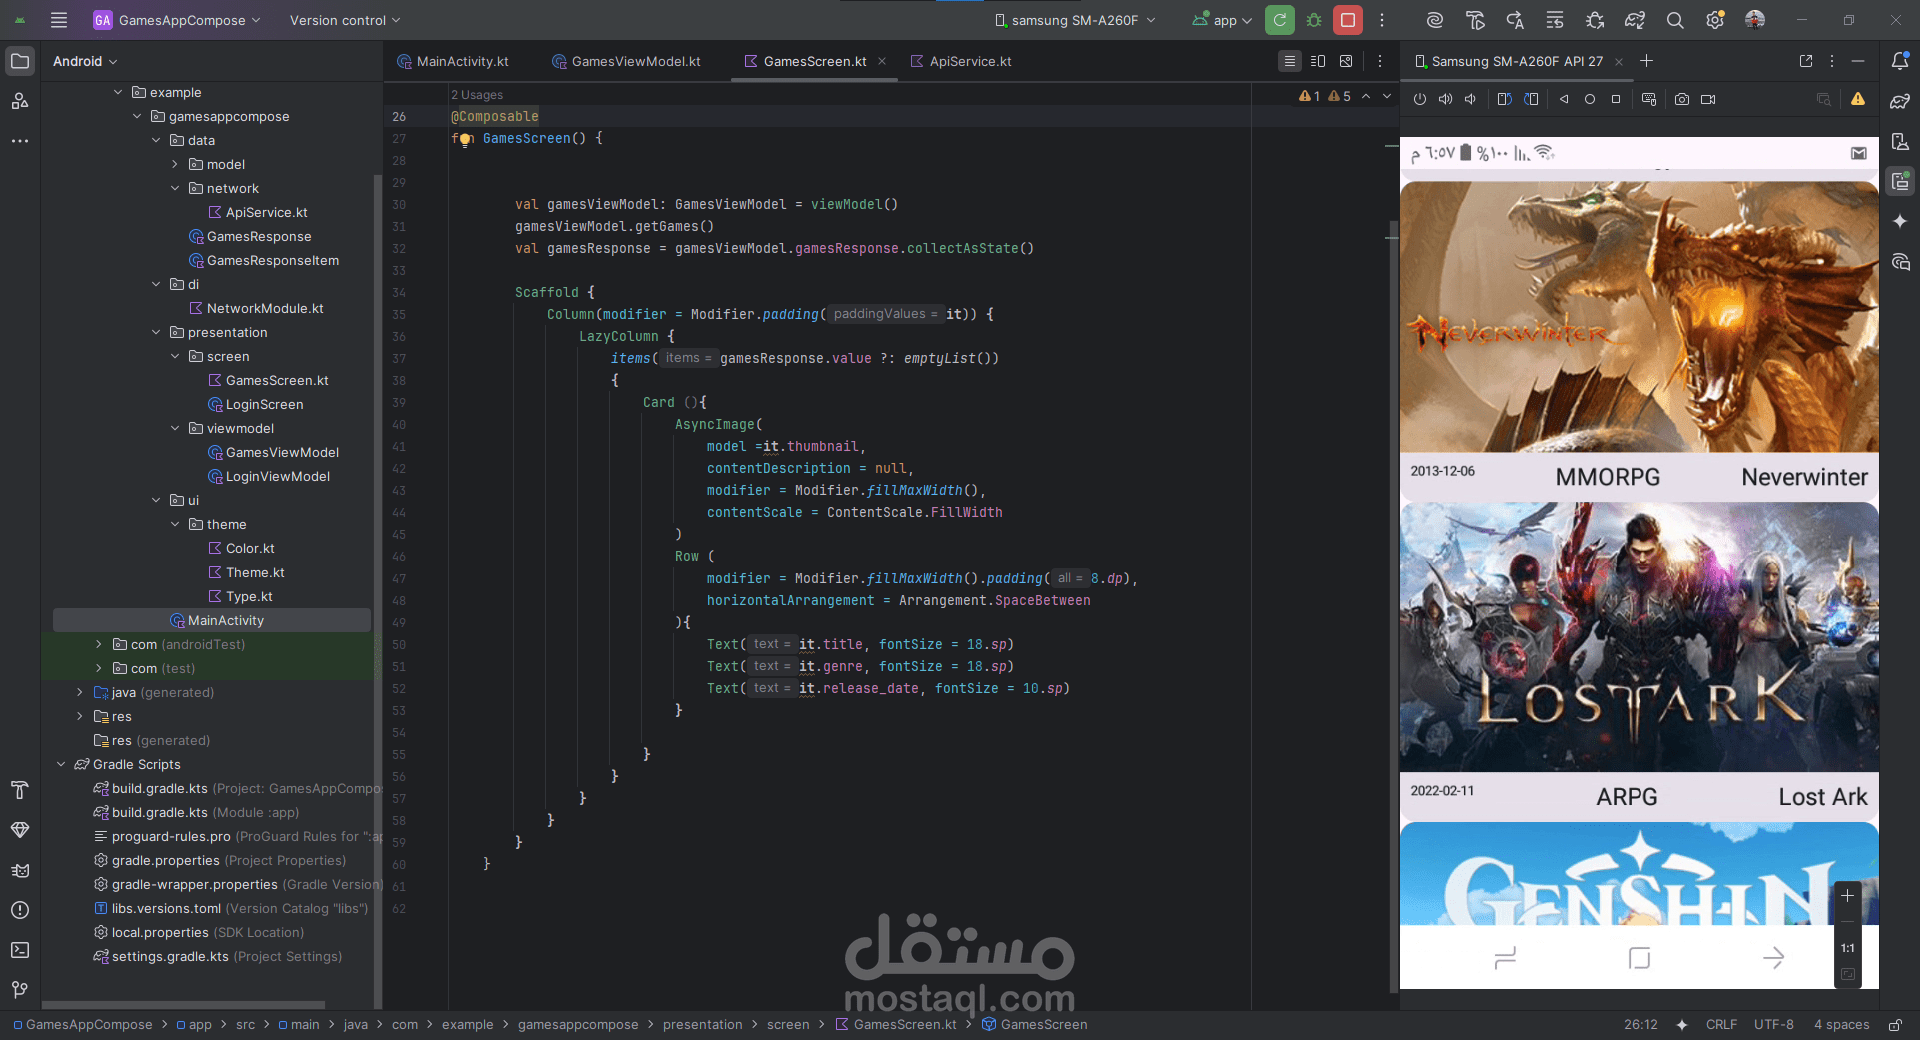The width and height of the screenshot is (1920, 1040).
Task: Tap the emulator toolbar Home circle
Action: (1590, 99)
